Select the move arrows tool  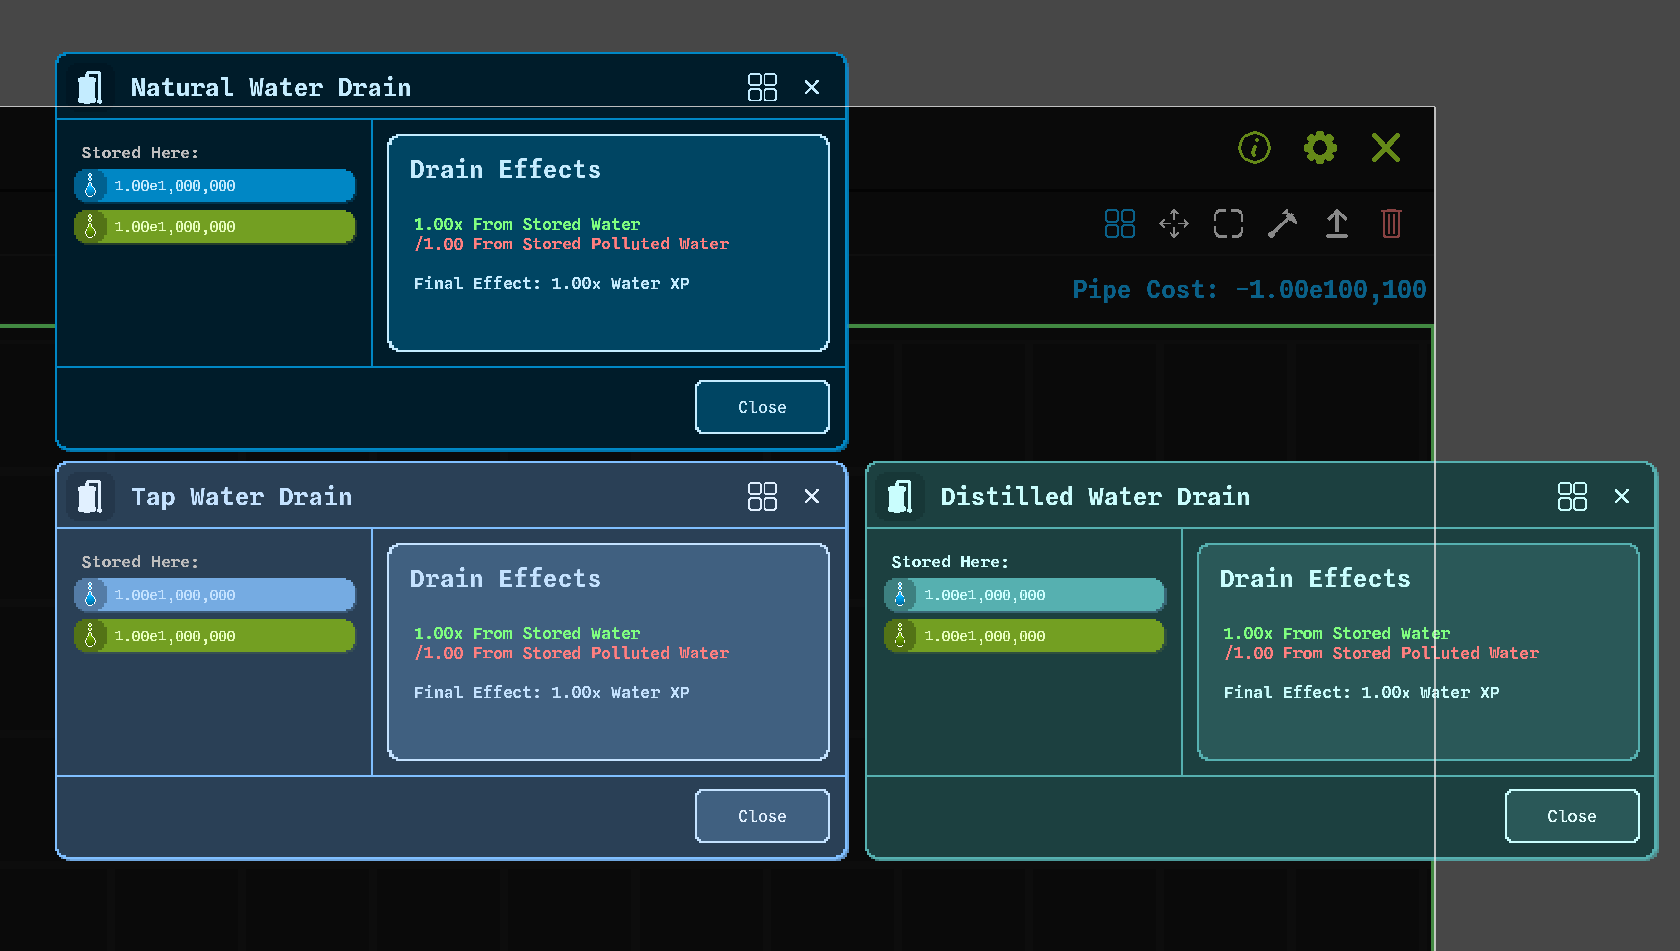pos(1174,223)
